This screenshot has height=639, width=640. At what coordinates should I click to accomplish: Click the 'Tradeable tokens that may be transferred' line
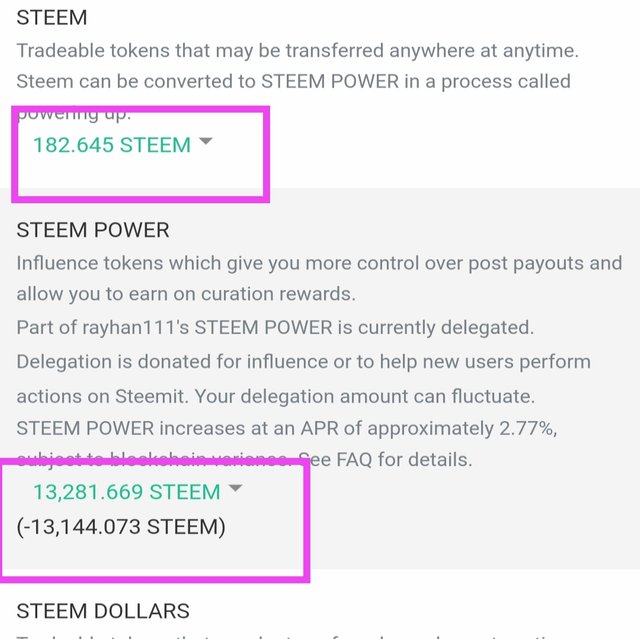pyautogui.click(x=298, y=51)
